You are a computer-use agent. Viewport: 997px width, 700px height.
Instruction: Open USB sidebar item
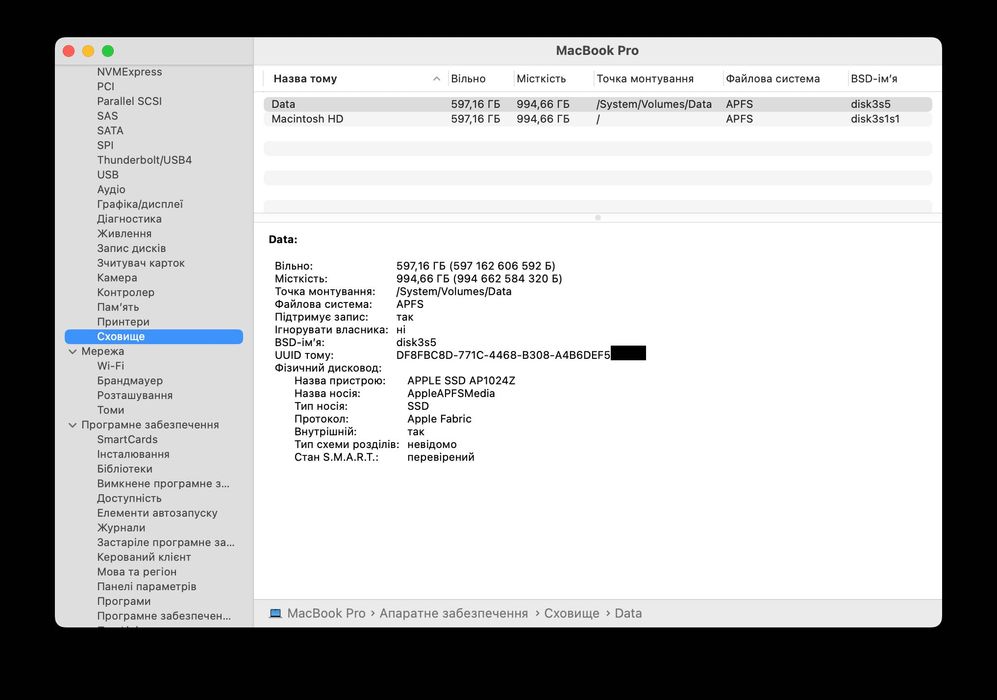click(107, 175)
